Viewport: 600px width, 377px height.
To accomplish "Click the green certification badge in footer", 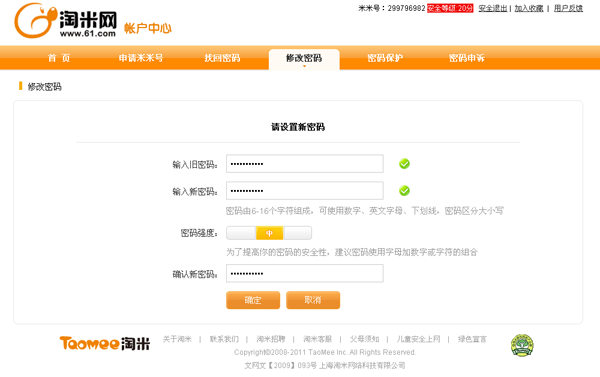I will (522, 345).
